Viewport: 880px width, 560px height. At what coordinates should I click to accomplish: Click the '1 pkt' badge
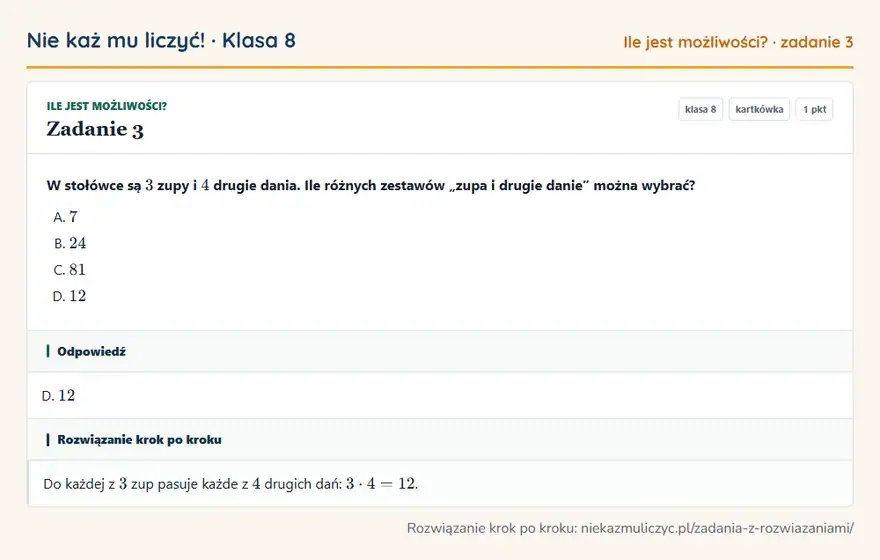(814, 109)
